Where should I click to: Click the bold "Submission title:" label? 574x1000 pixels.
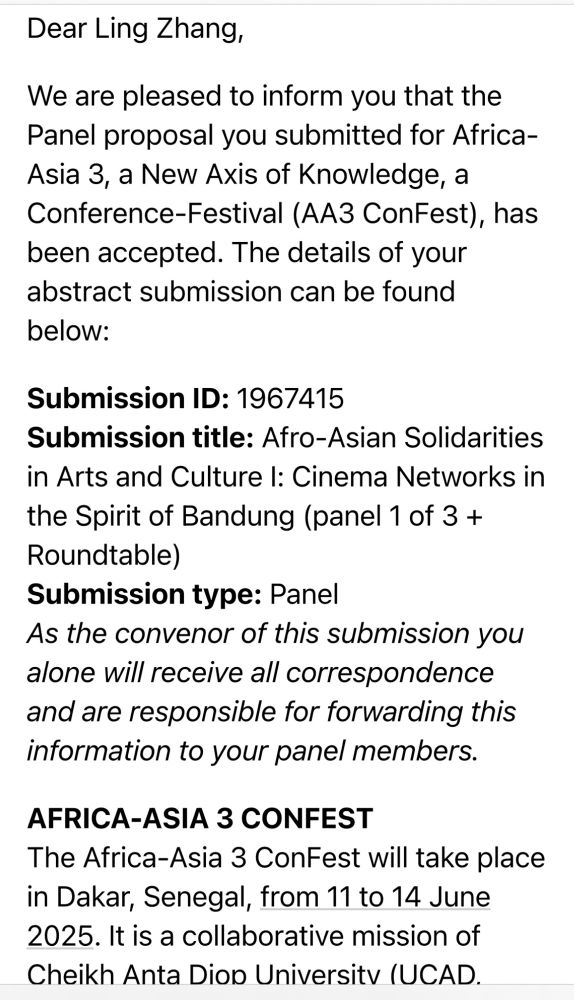(141, 438)
